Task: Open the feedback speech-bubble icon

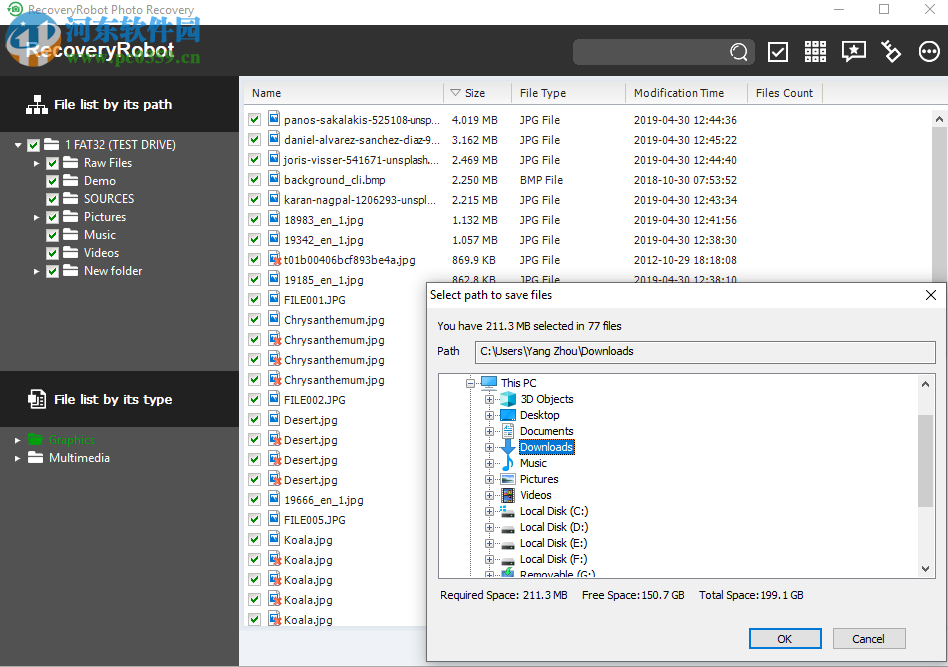Action: pyautogui.click(x=853, y=51)
